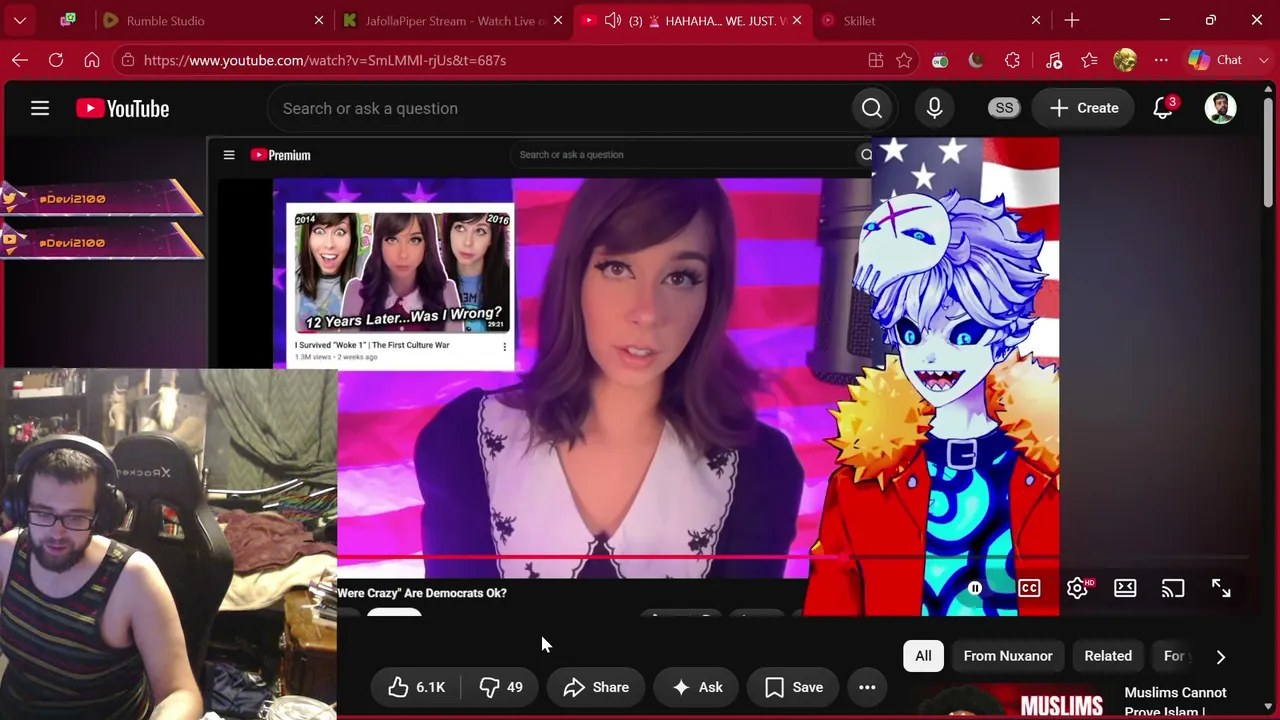Share this video

coord(596,687)
